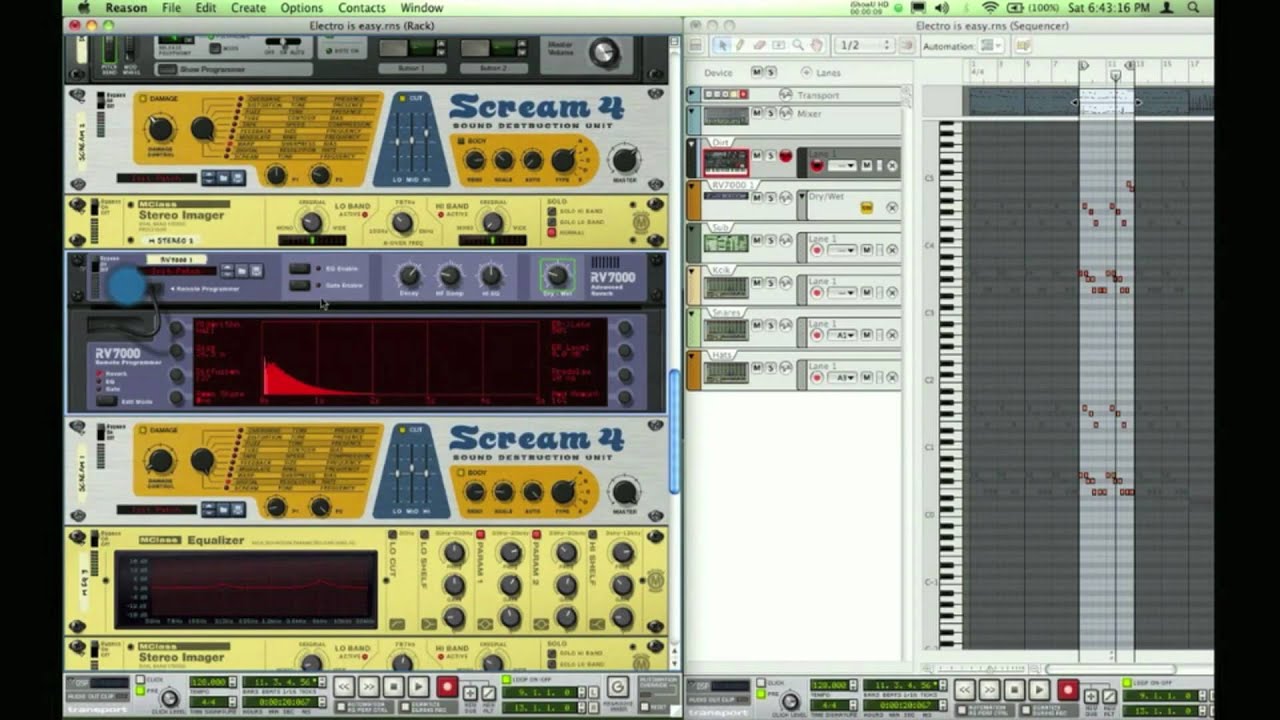Mute the Mixer track
The height and width of the screenshot is (720, 1280).
pos(757,114)
